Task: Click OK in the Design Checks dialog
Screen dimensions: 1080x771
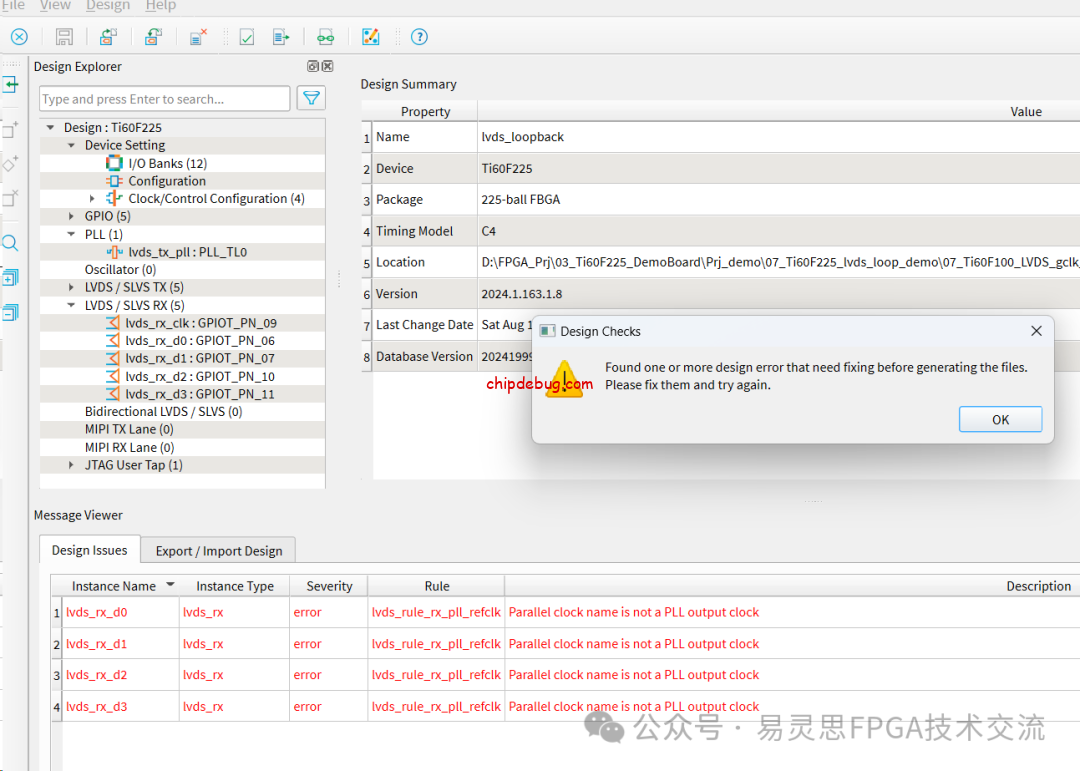Action: [x=1000, y=419]
